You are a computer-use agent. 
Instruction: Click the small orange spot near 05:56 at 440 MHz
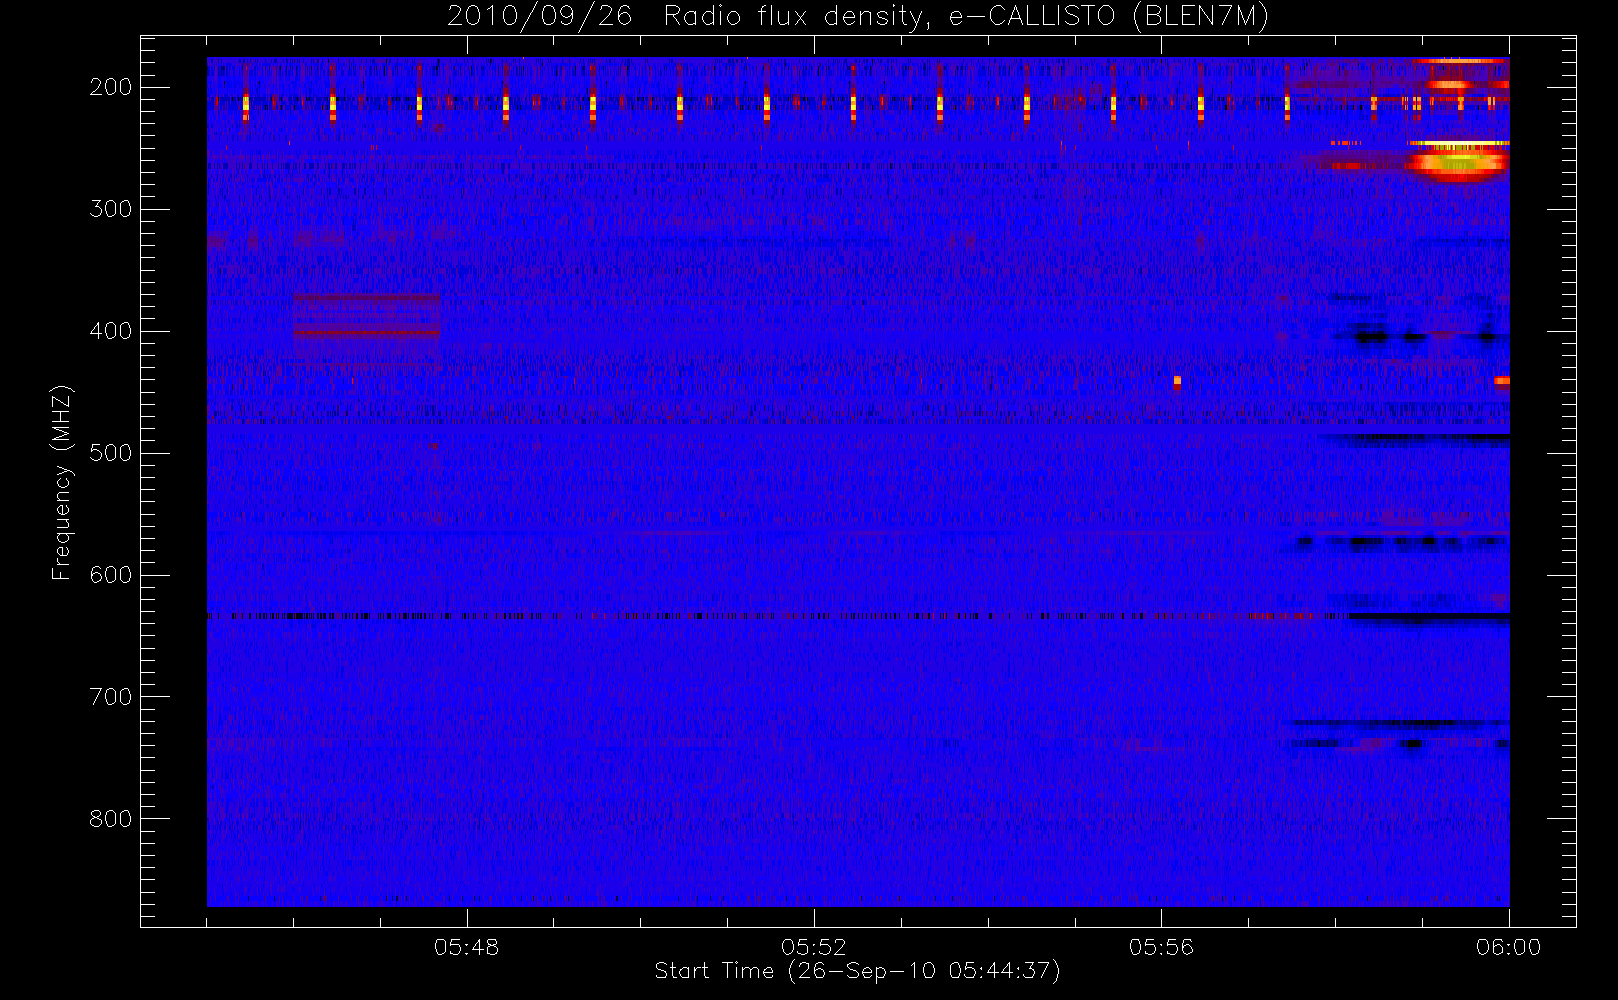point(1177,381)
